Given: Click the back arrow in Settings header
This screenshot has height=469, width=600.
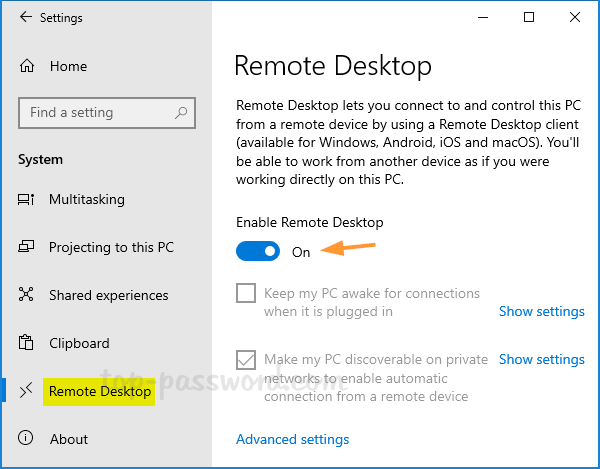Looking at the screenshot, I should (x=25, y=18).
